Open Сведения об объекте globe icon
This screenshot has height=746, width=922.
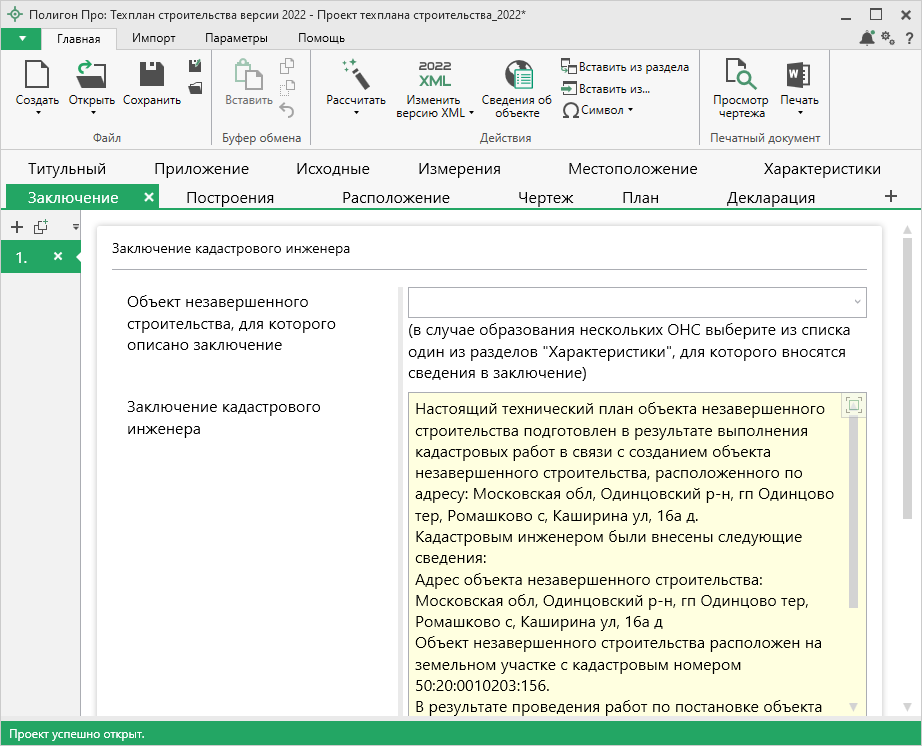pos(516,76)
